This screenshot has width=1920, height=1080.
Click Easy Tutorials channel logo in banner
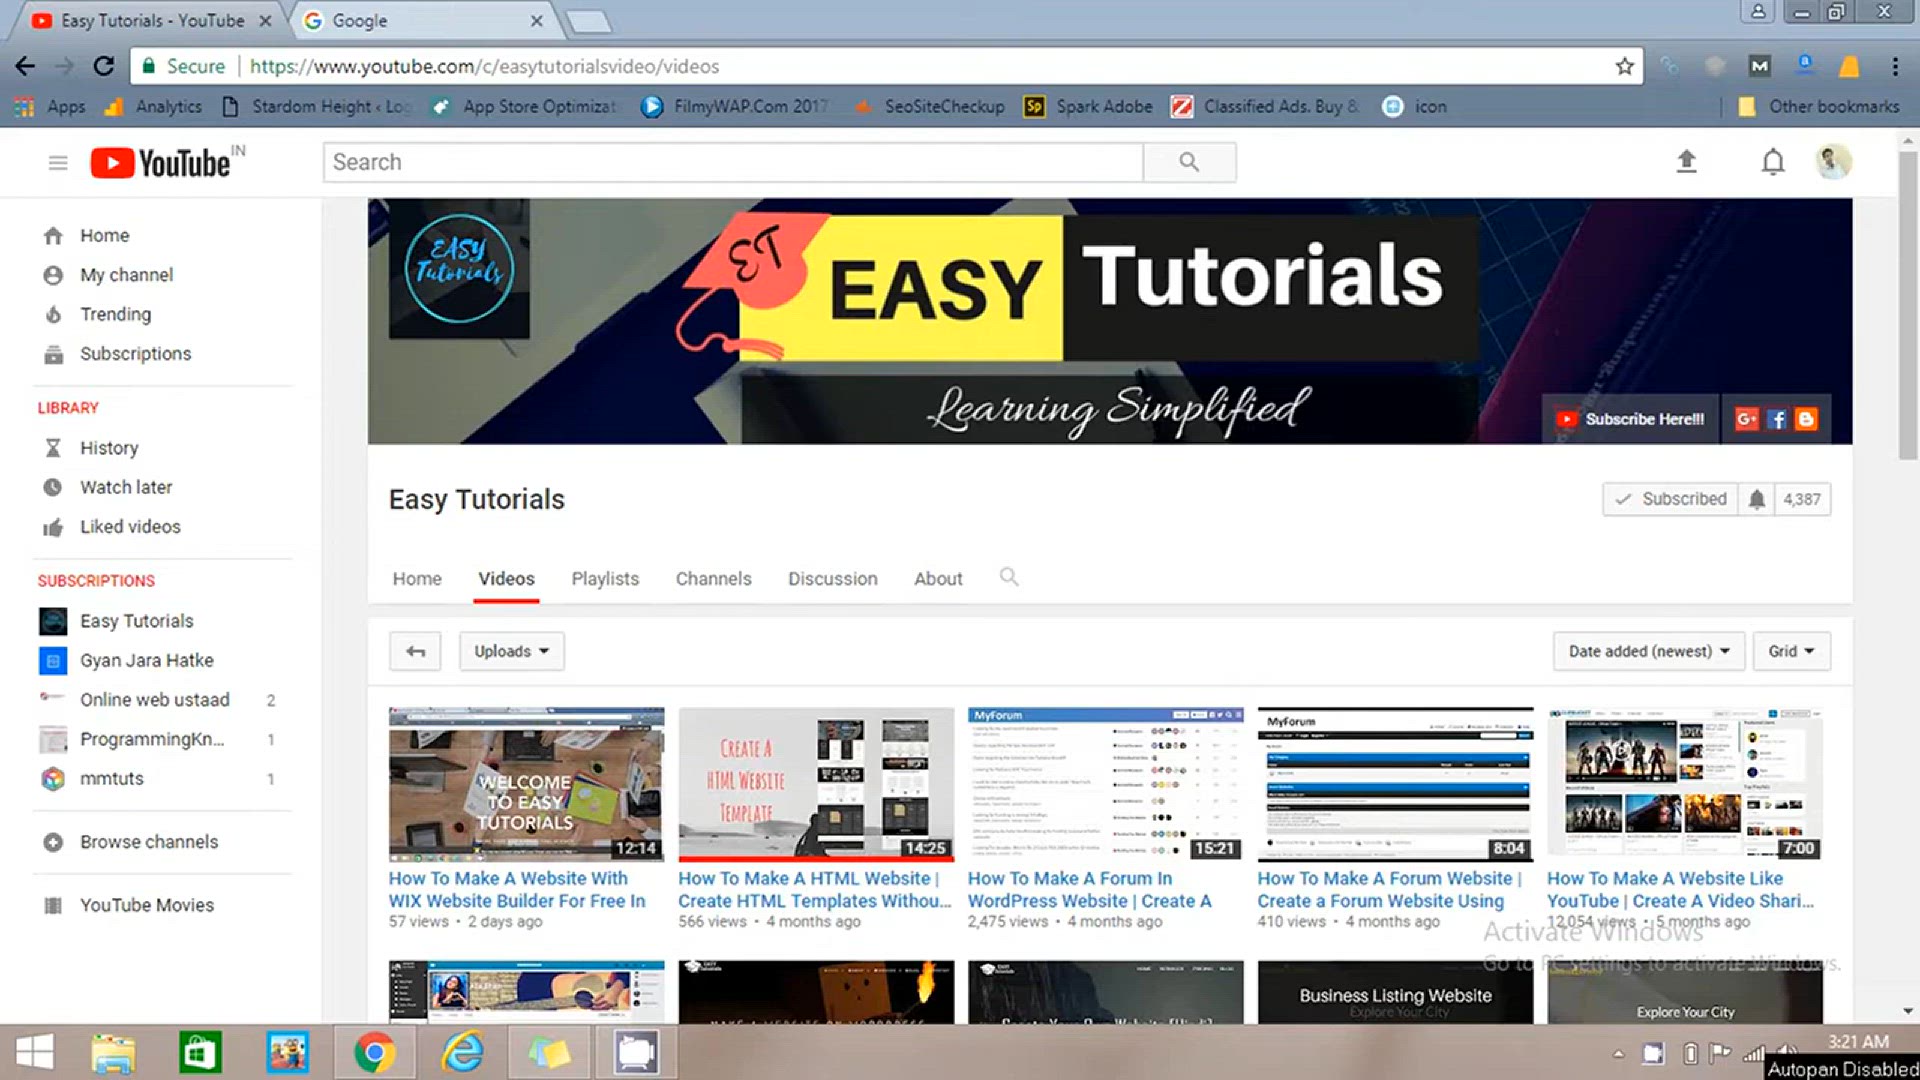pyautogui.click(x=459, y=269)
